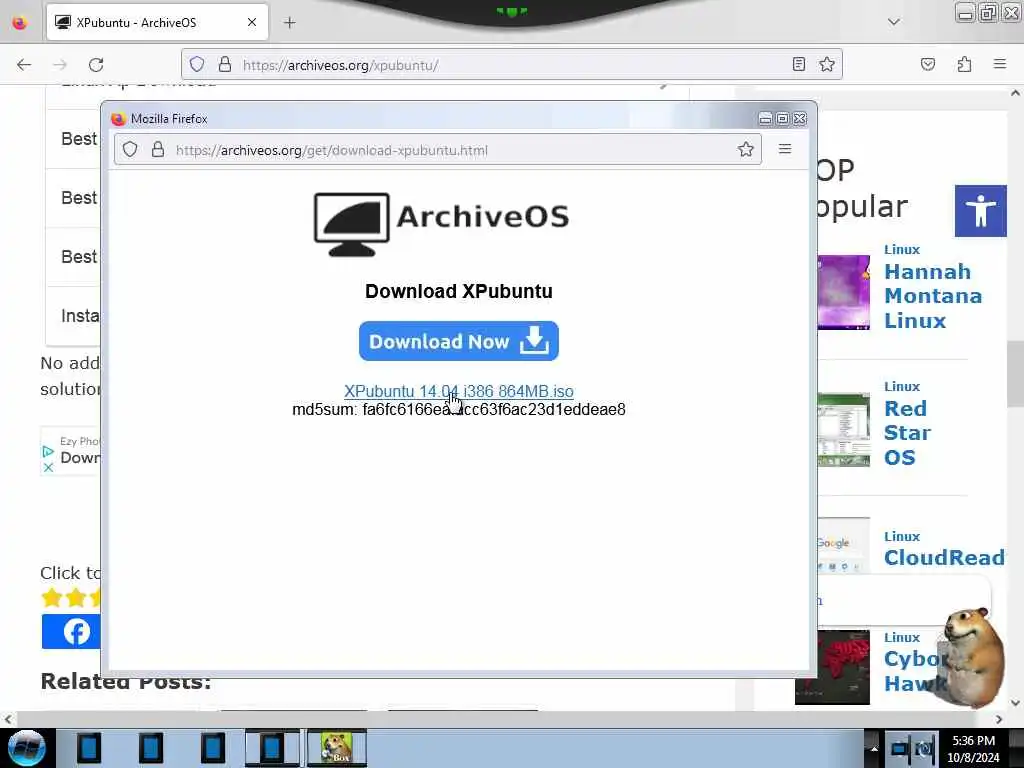Share on Facebook button
This screenshot has width=1024, height=768.
click(71, 632)
